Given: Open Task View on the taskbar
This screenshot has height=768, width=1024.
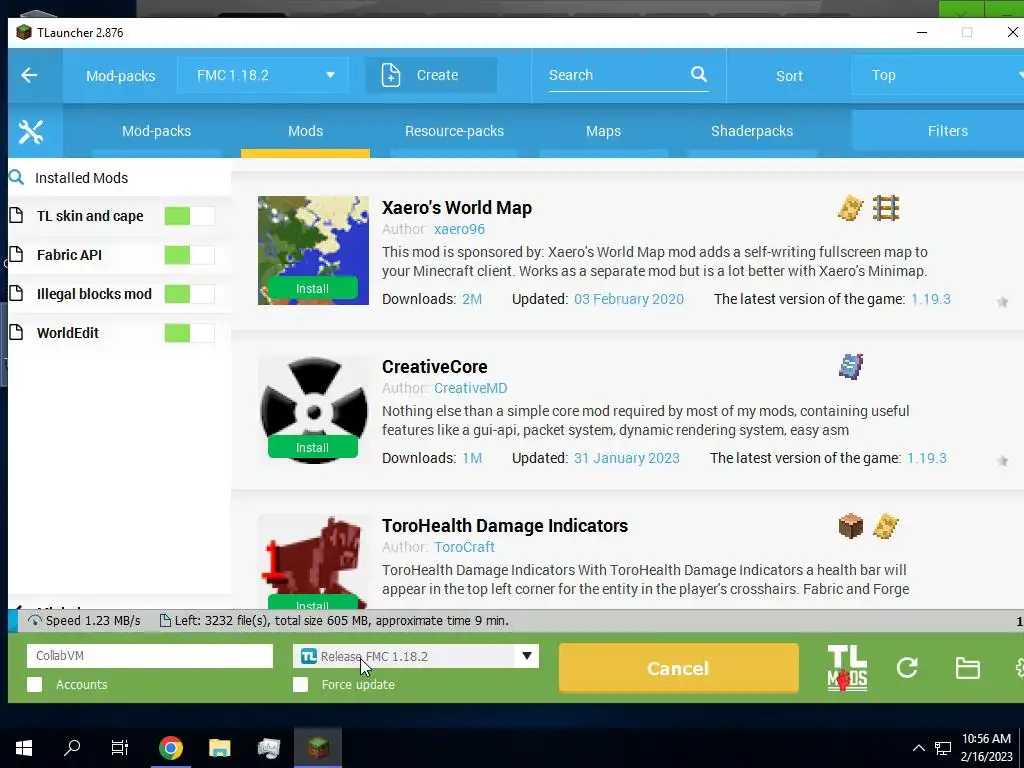Looking at the screenshot, I should (x=120, y=748).
